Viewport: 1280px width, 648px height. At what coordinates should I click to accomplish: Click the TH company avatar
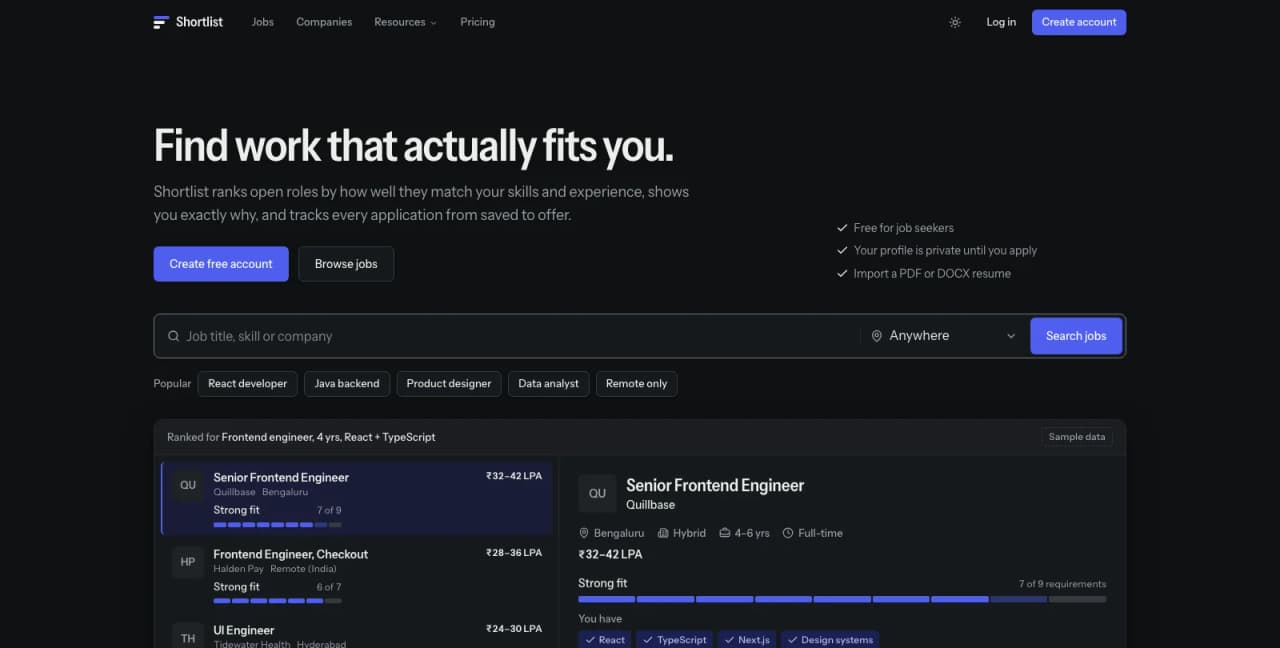[188, 636]
